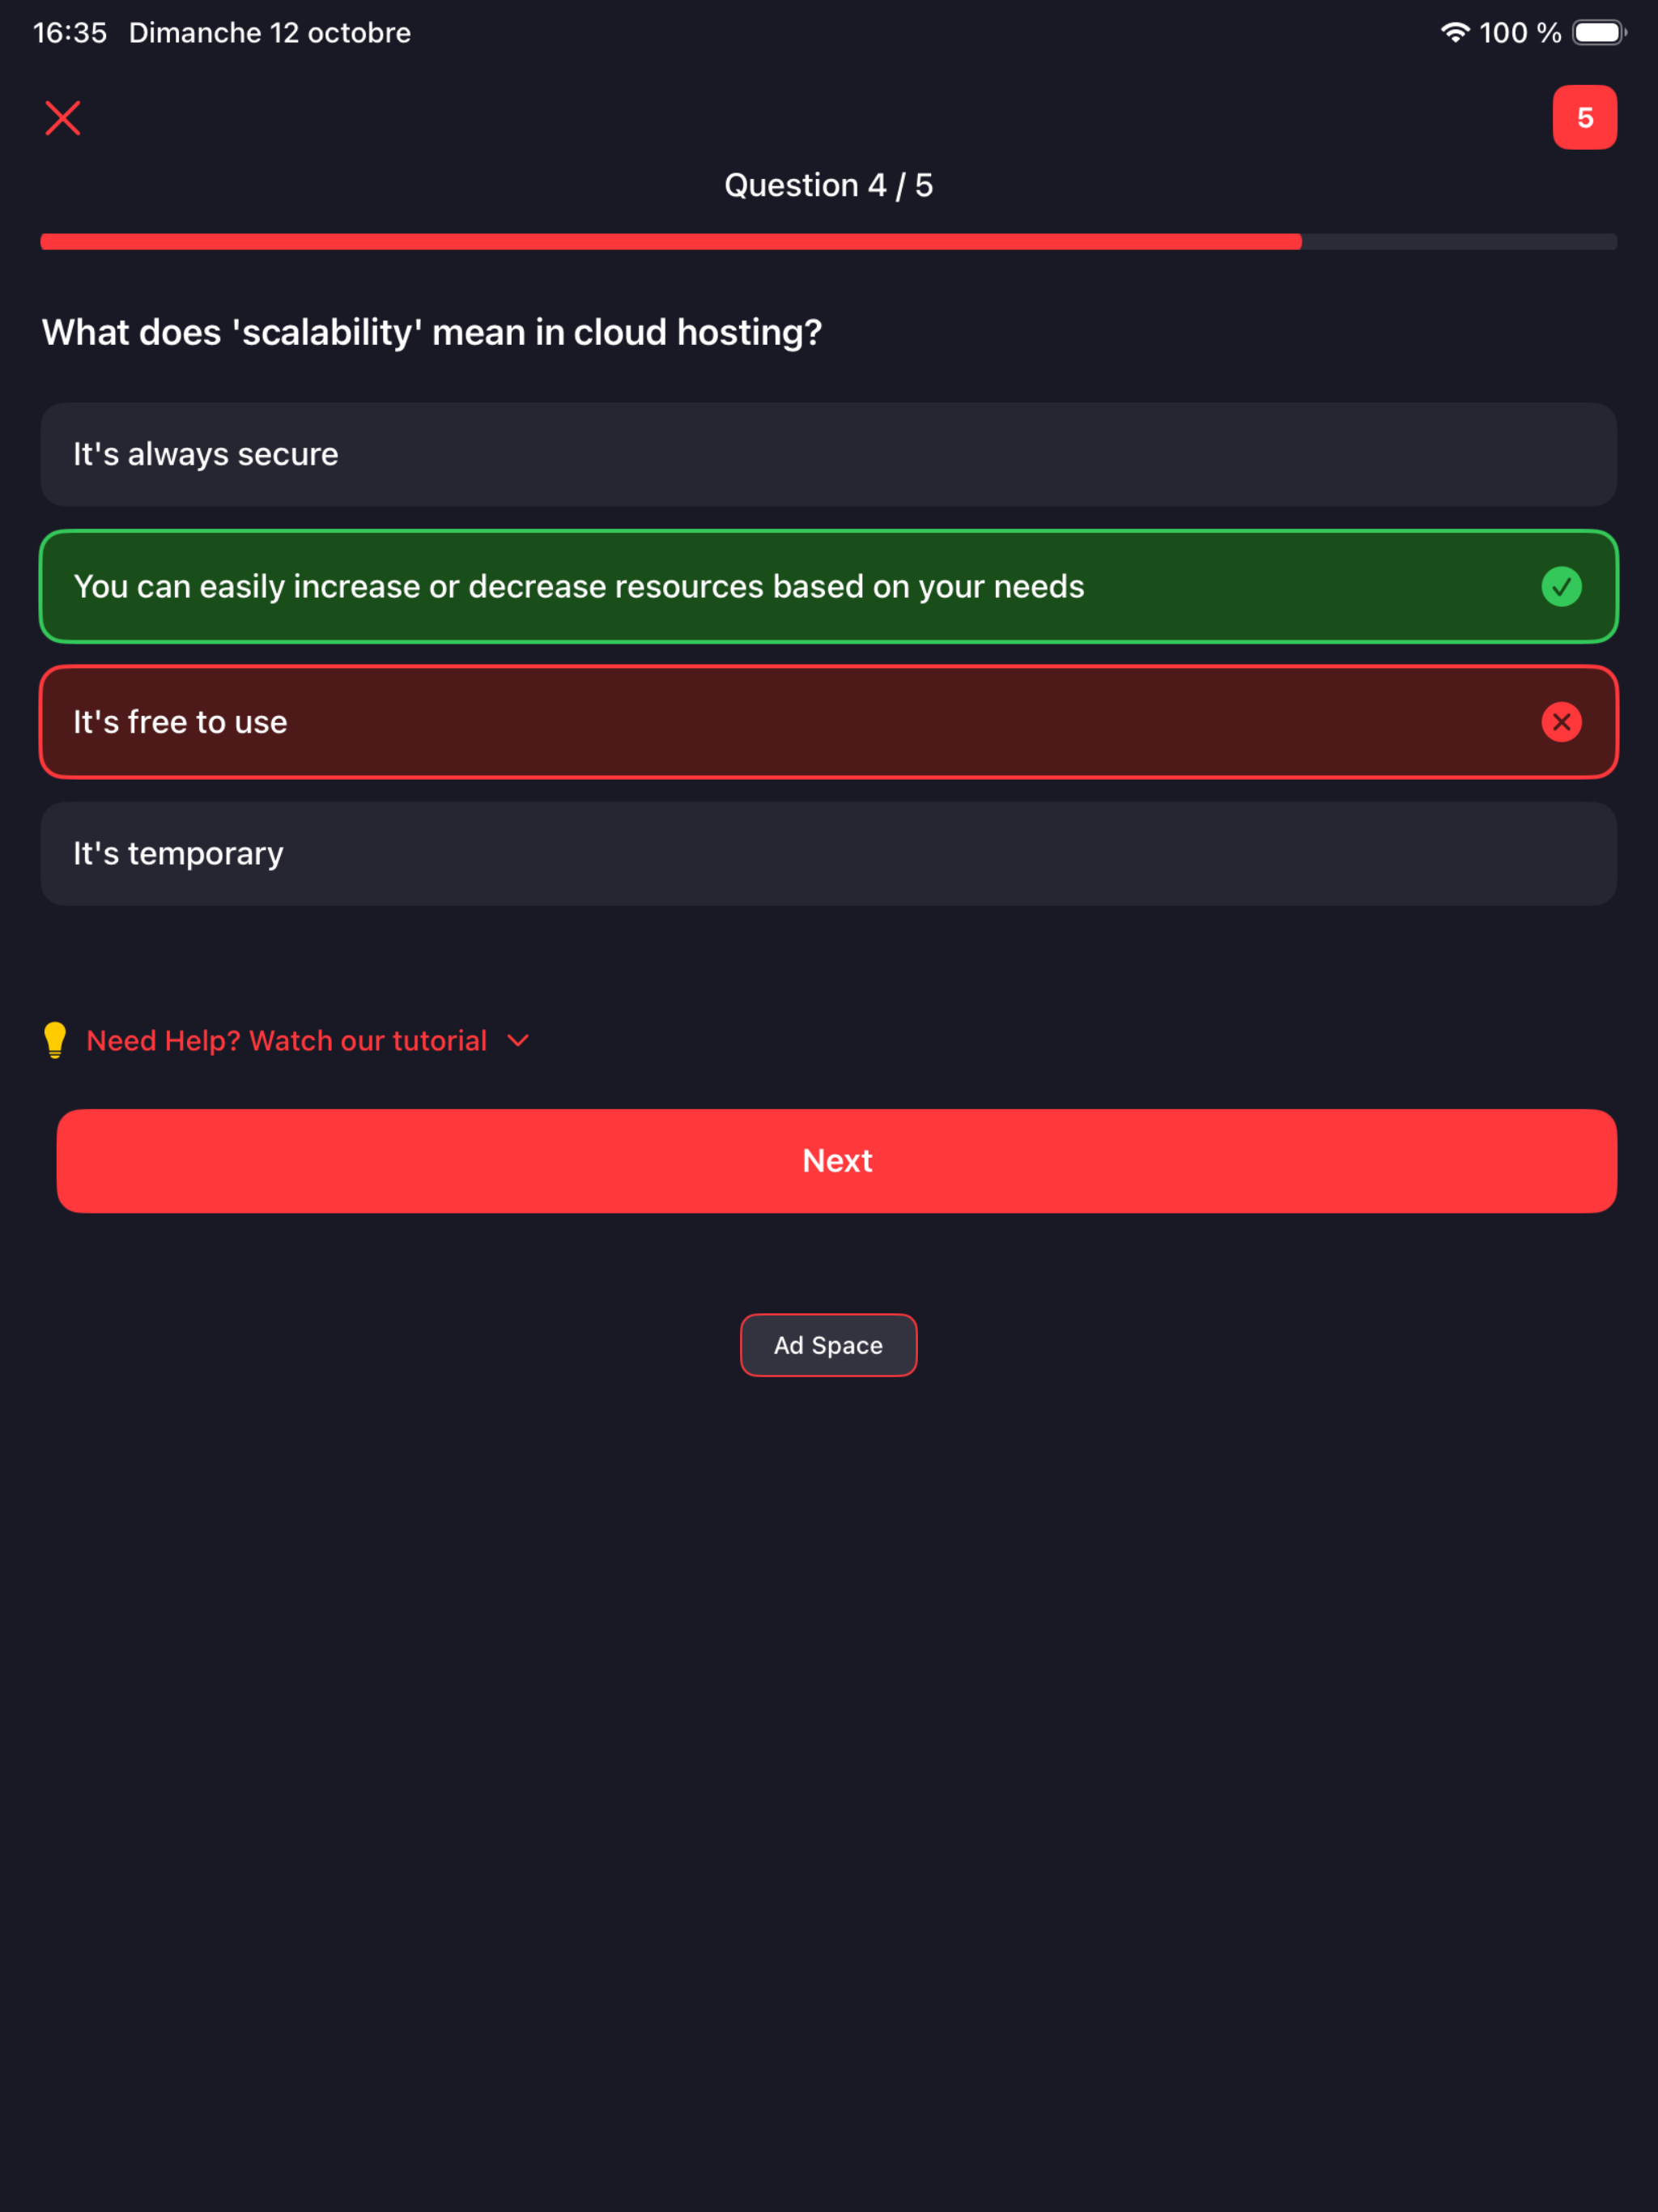Viewport: 1658px width, 2212px height.
Task: Select answer about increasing or decreasing resources
Action: [x=828, y=587]
